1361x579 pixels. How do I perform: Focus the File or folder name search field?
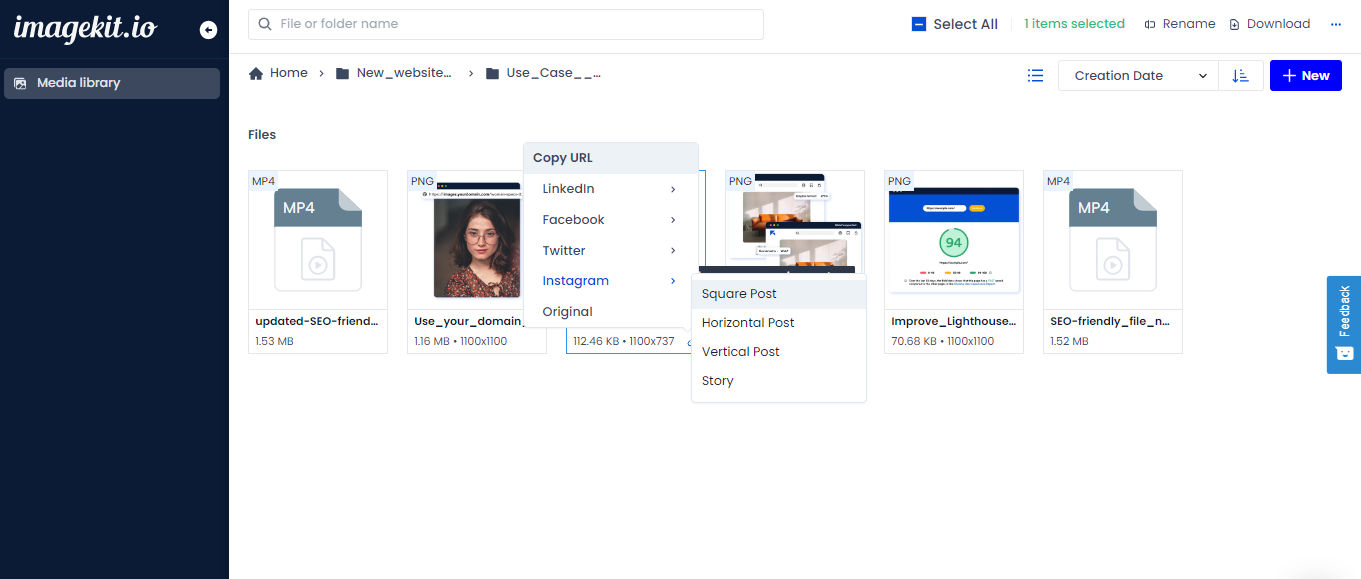click(x=506, y=24)
